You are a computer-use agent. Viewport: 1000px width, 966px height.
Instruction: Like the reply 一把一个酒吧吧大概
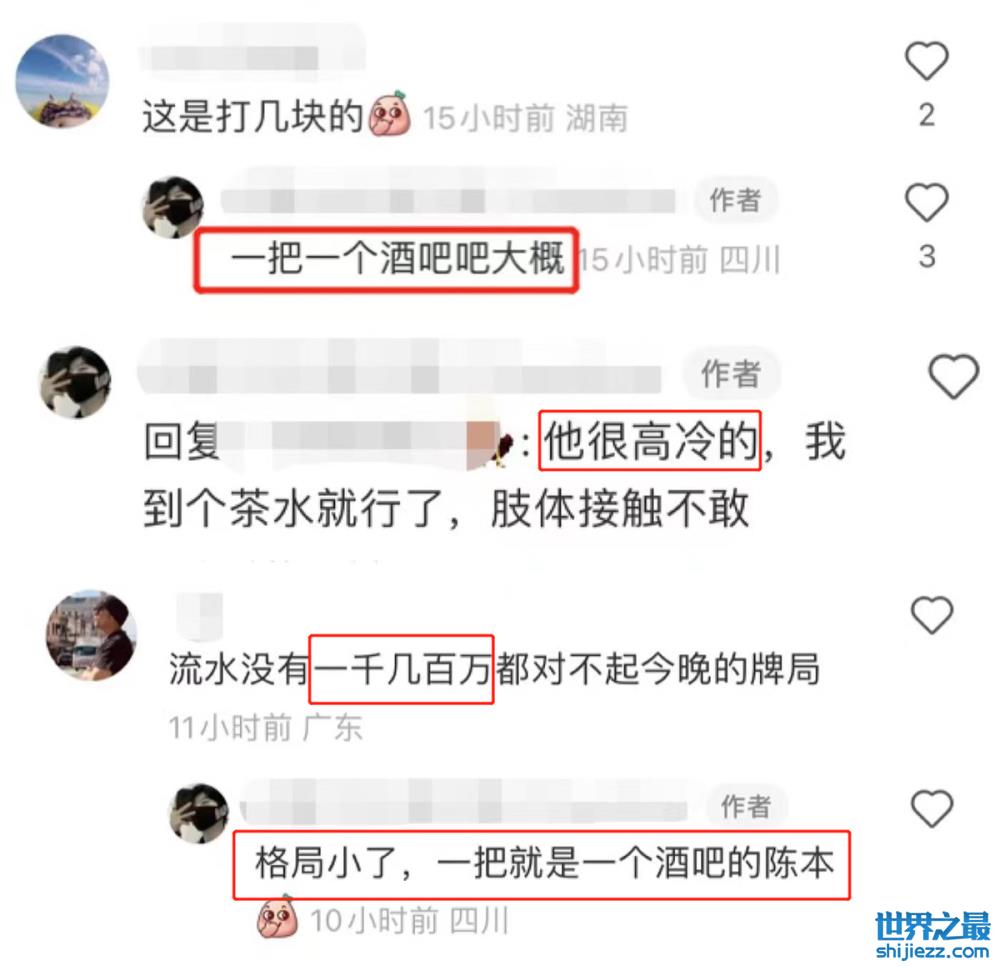[x=927, y=202]
